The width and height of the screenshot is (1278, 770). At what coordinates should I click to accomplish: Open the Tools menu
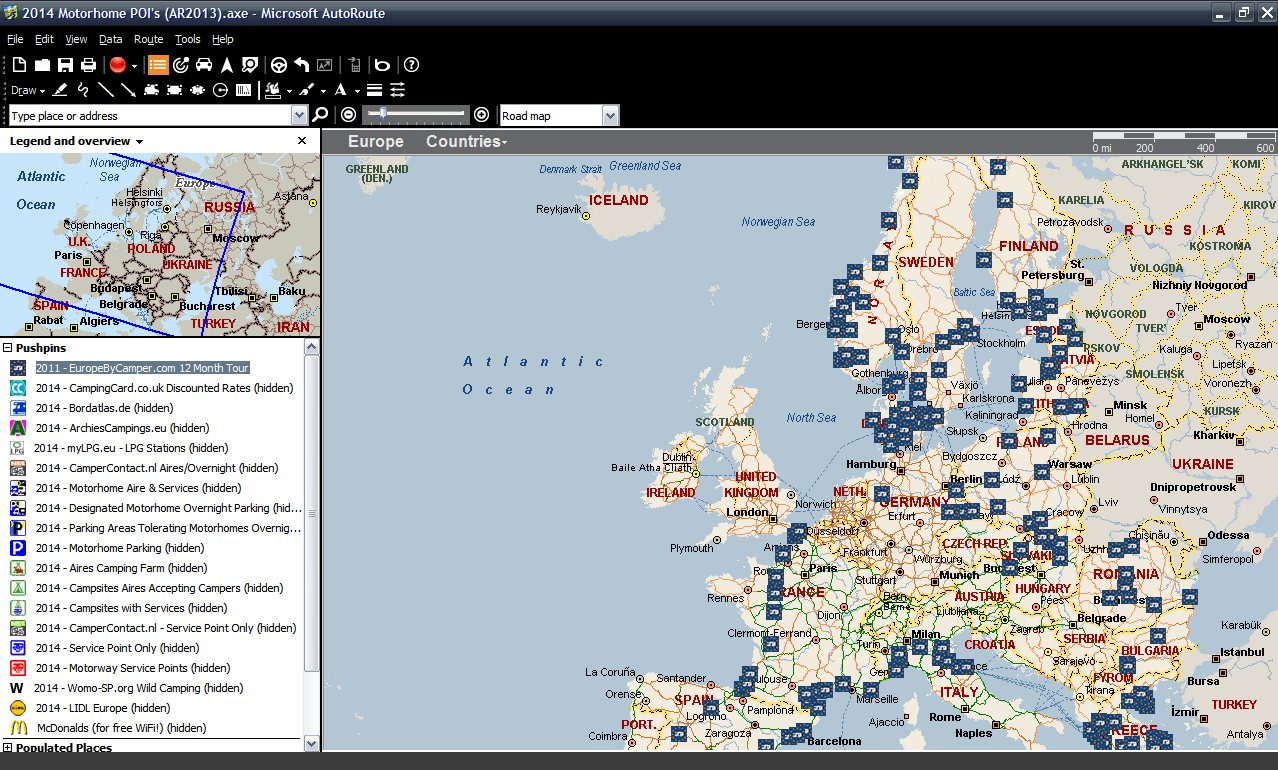(x=188, y=39)
